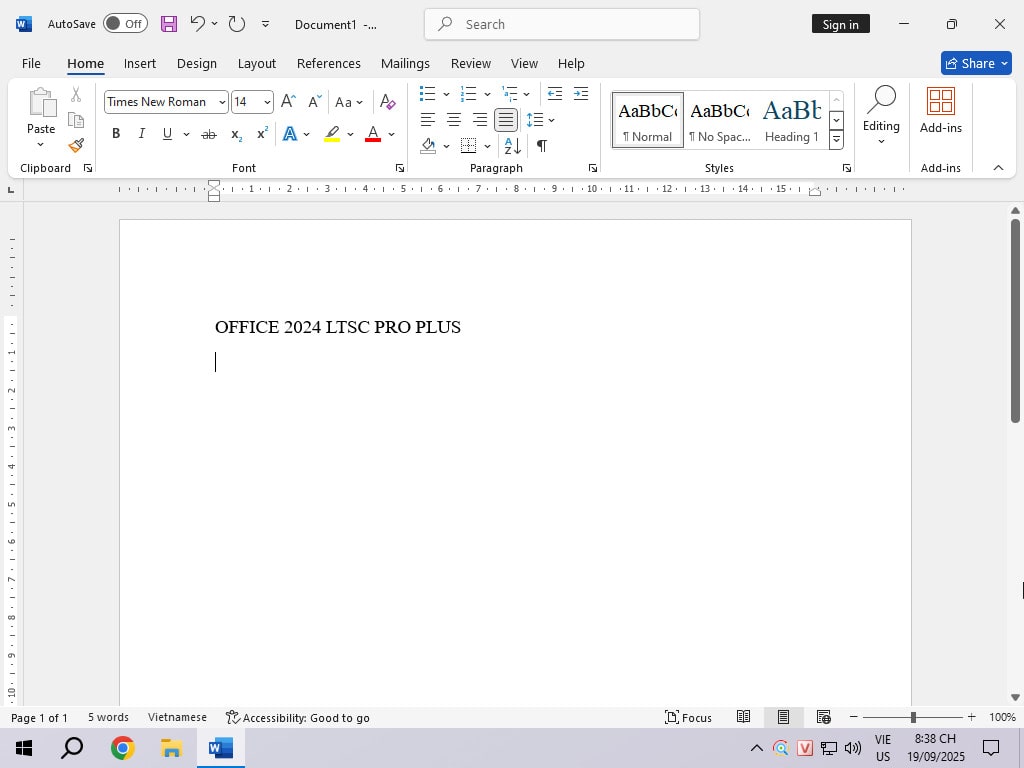Click the Search box in the title bar

562,24
